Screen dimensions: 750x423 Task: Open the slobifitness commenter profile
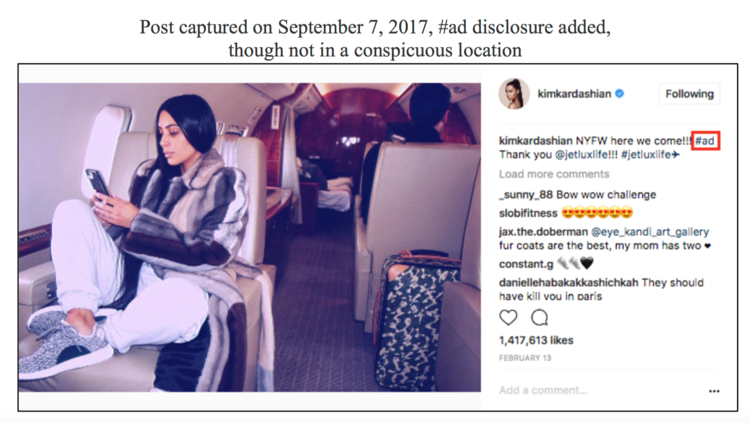pyautogui.click(x=528, y=213)
